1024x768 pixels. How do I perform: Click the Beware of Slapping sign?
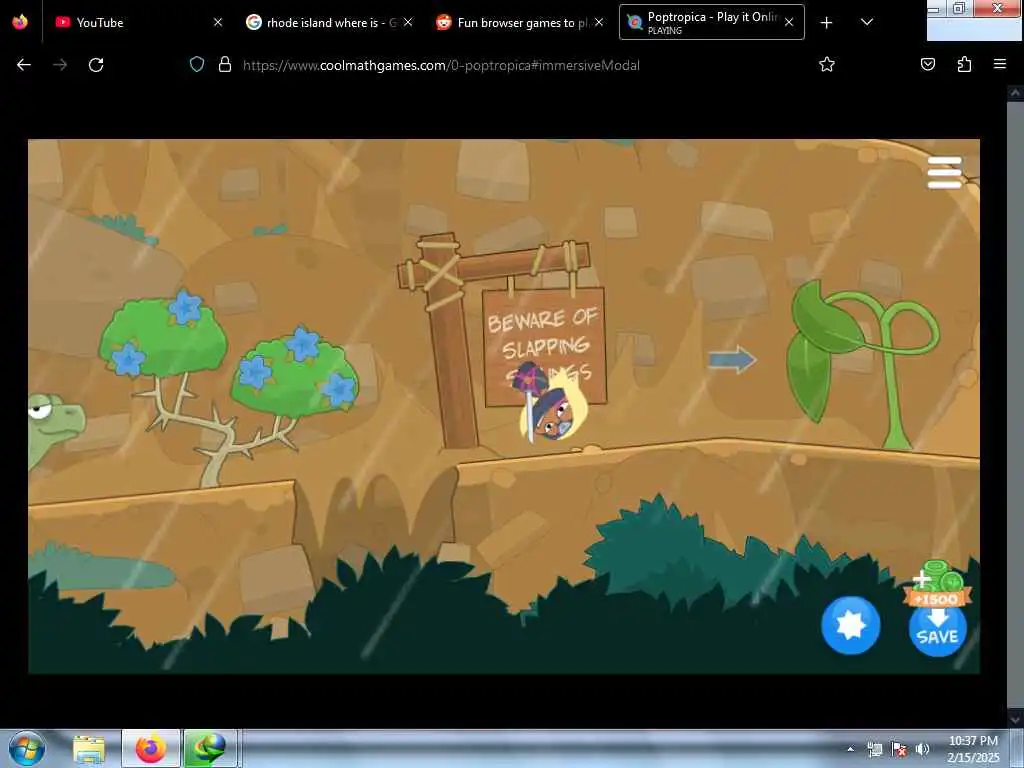(x=544, y=346)
